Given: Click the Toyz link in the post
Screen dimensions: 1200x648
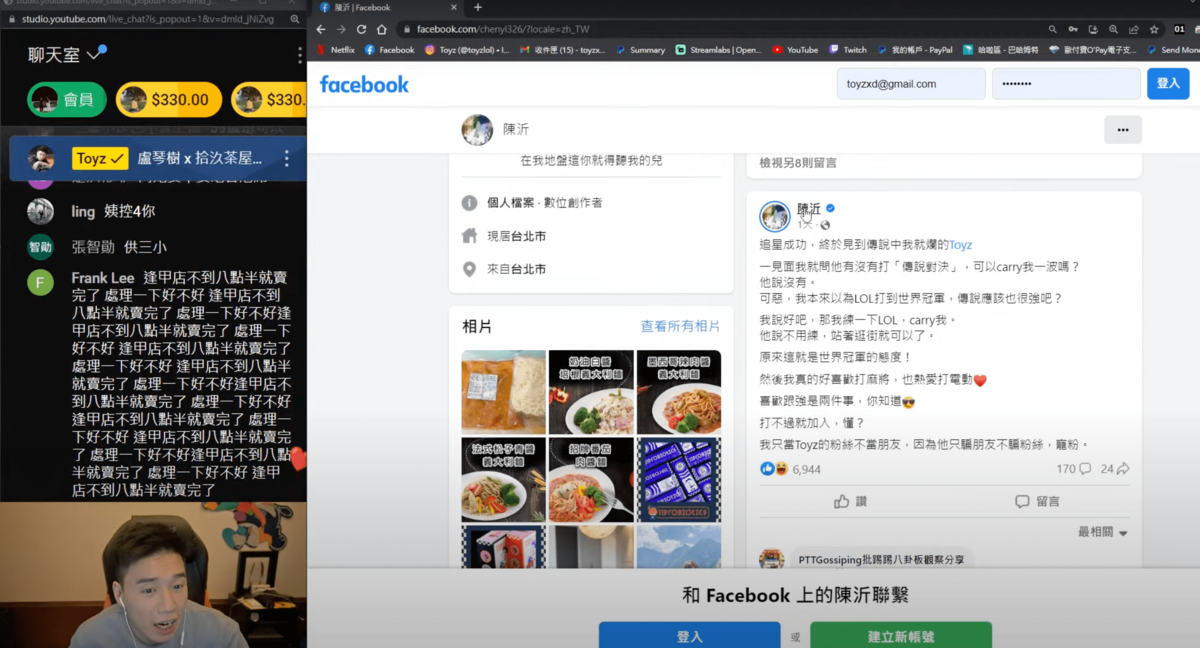Looking at the screenshot, I should point(960,244).
